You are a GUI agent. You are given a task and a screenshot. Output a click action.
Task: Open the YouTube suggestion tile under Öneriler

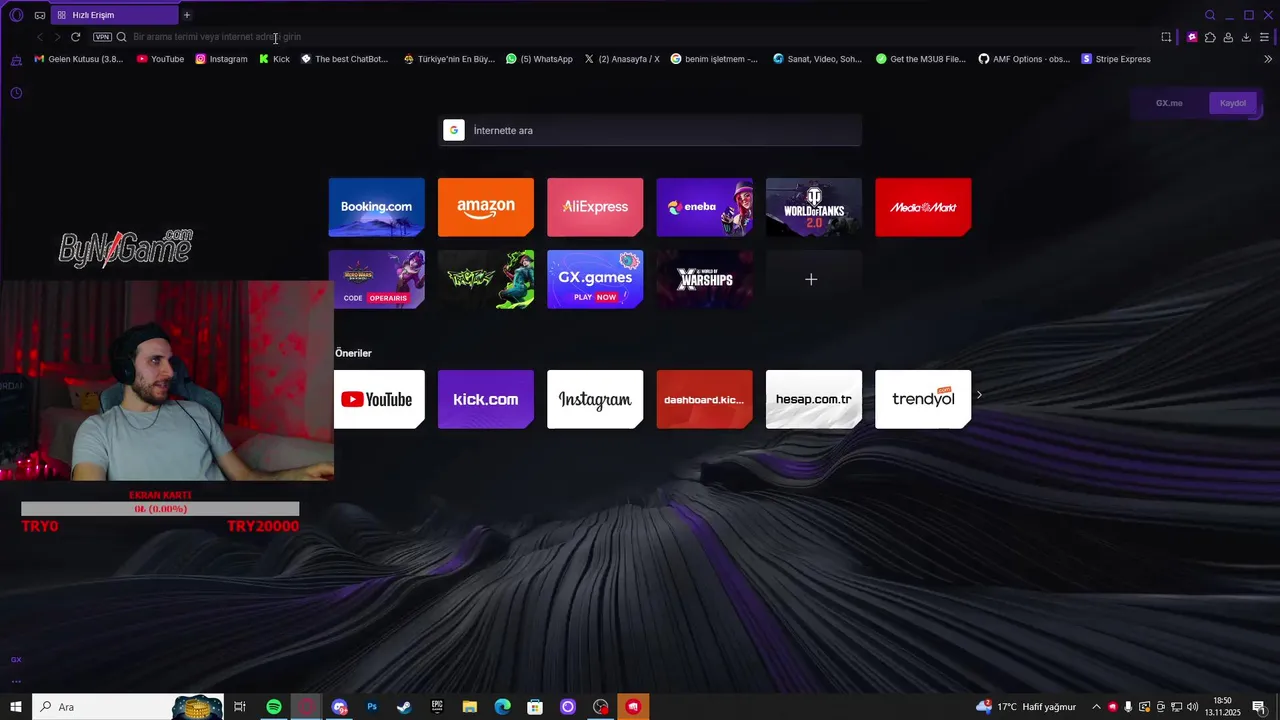pos(377,399)
